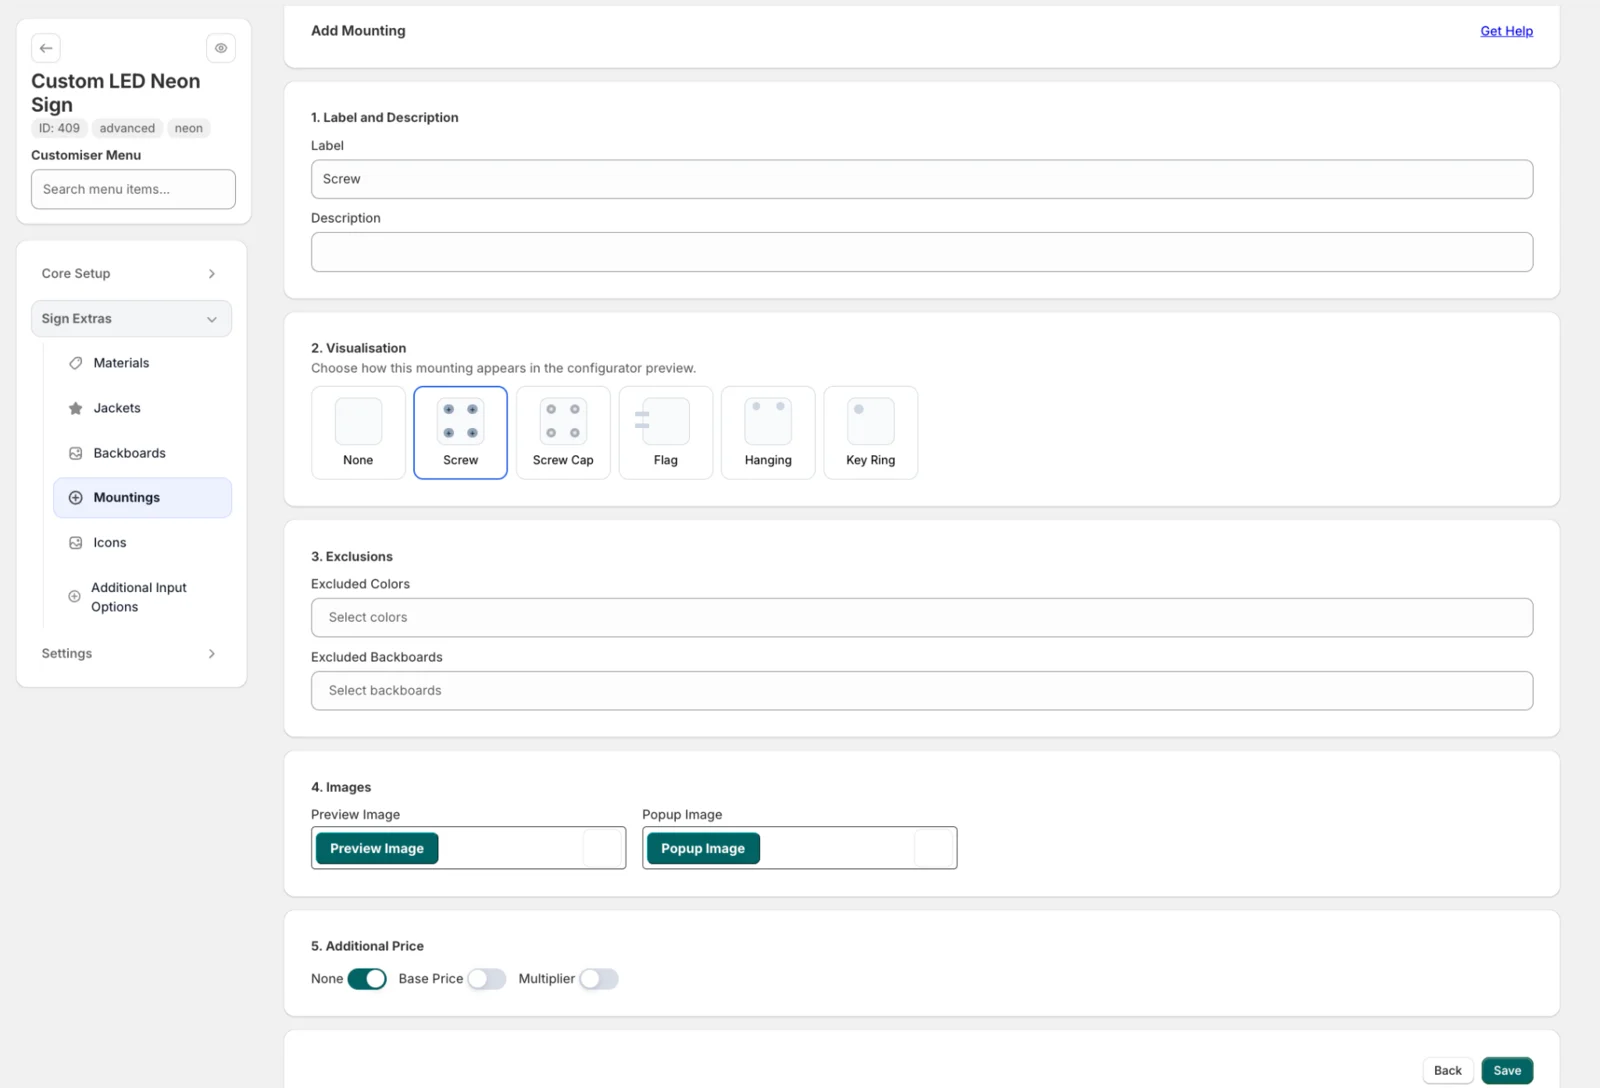Screen dimensions: 1600x1088
Task: Click the Backboards image icon
Action: (75, 453)
